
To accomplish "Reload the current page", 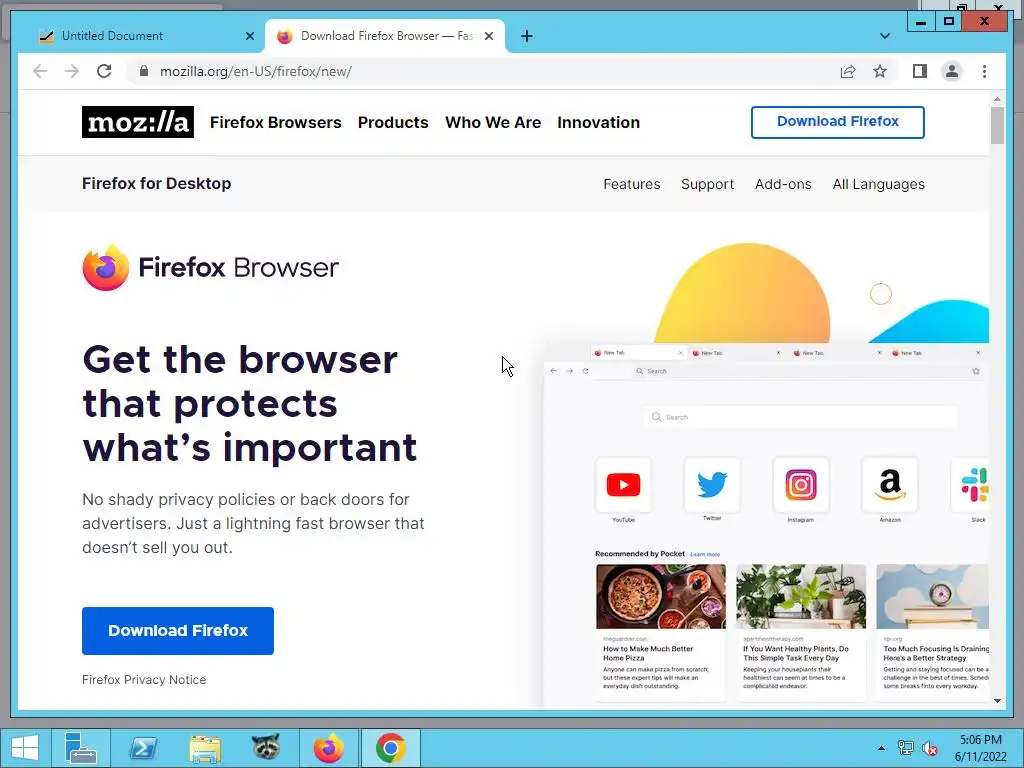I will (x=104, y=71).
